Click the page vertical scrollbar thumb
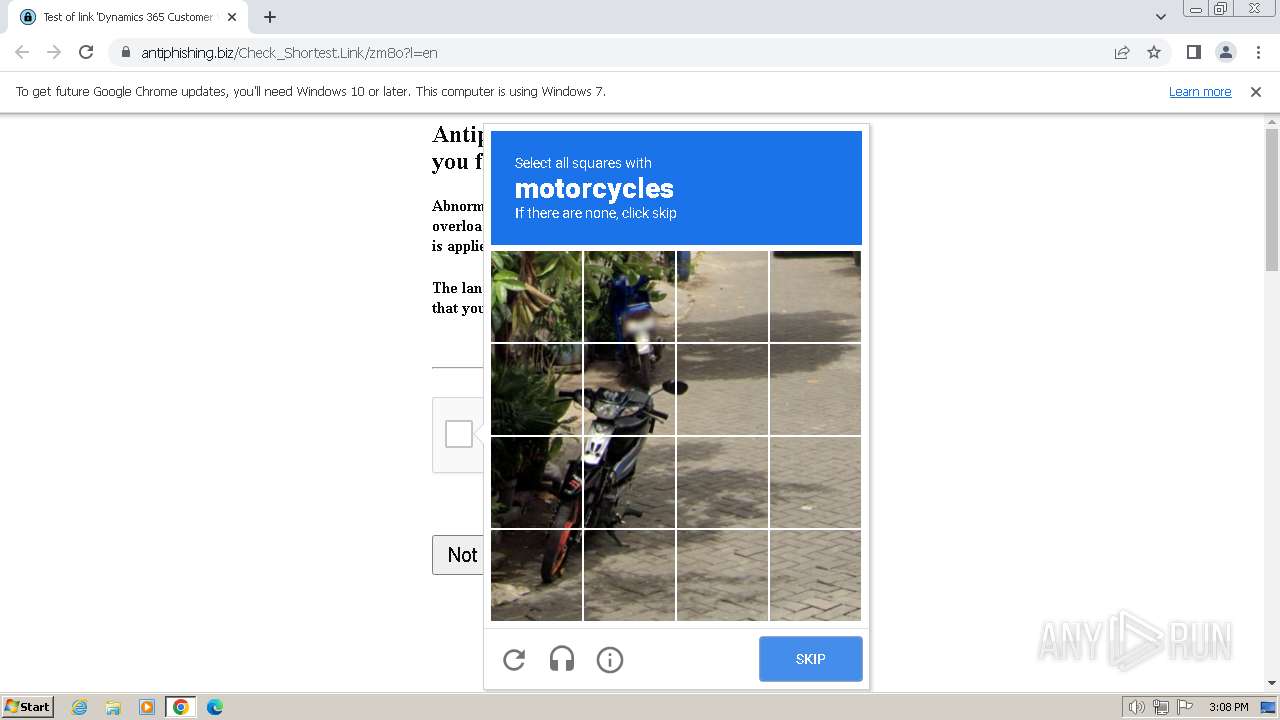This screenshot has height=720, width=1280. pos(1272,200)
